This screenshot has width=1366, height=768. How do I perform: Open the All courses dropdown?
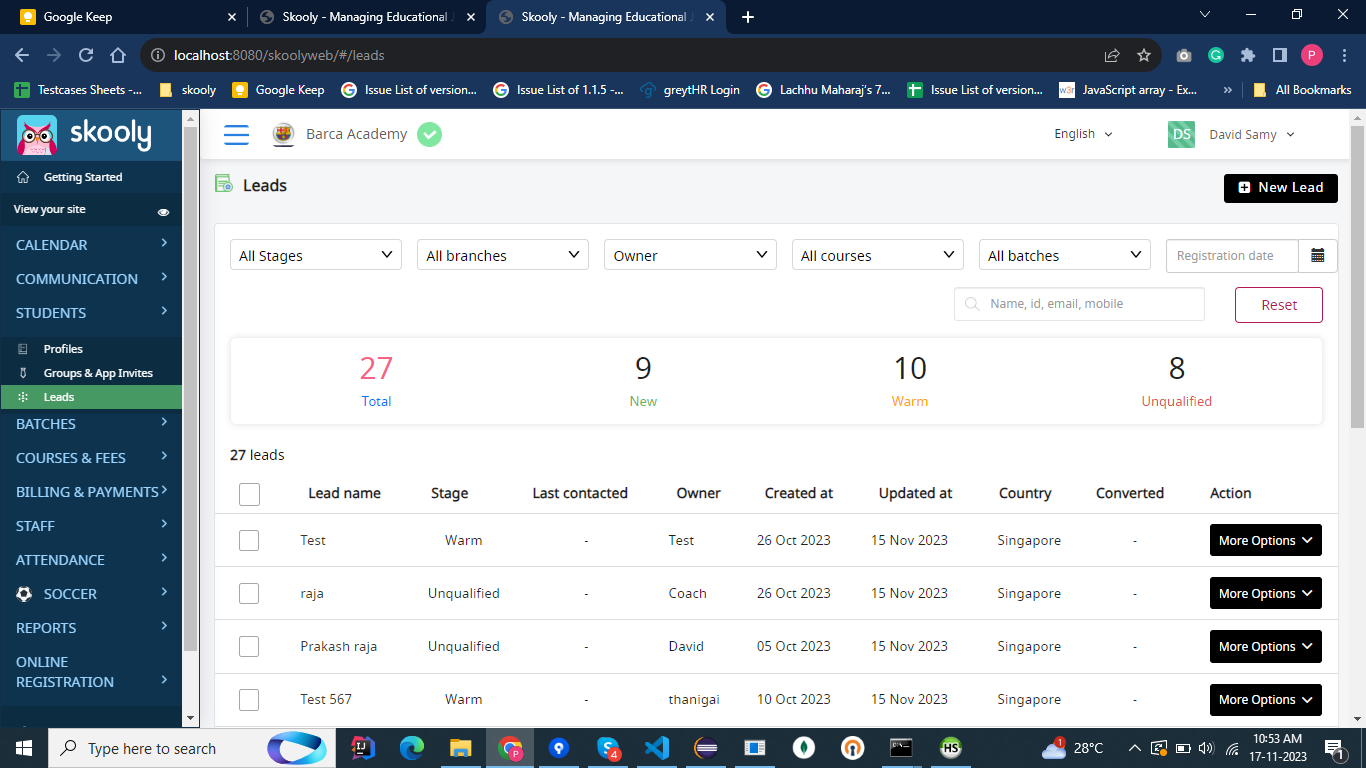coord(877,255)
